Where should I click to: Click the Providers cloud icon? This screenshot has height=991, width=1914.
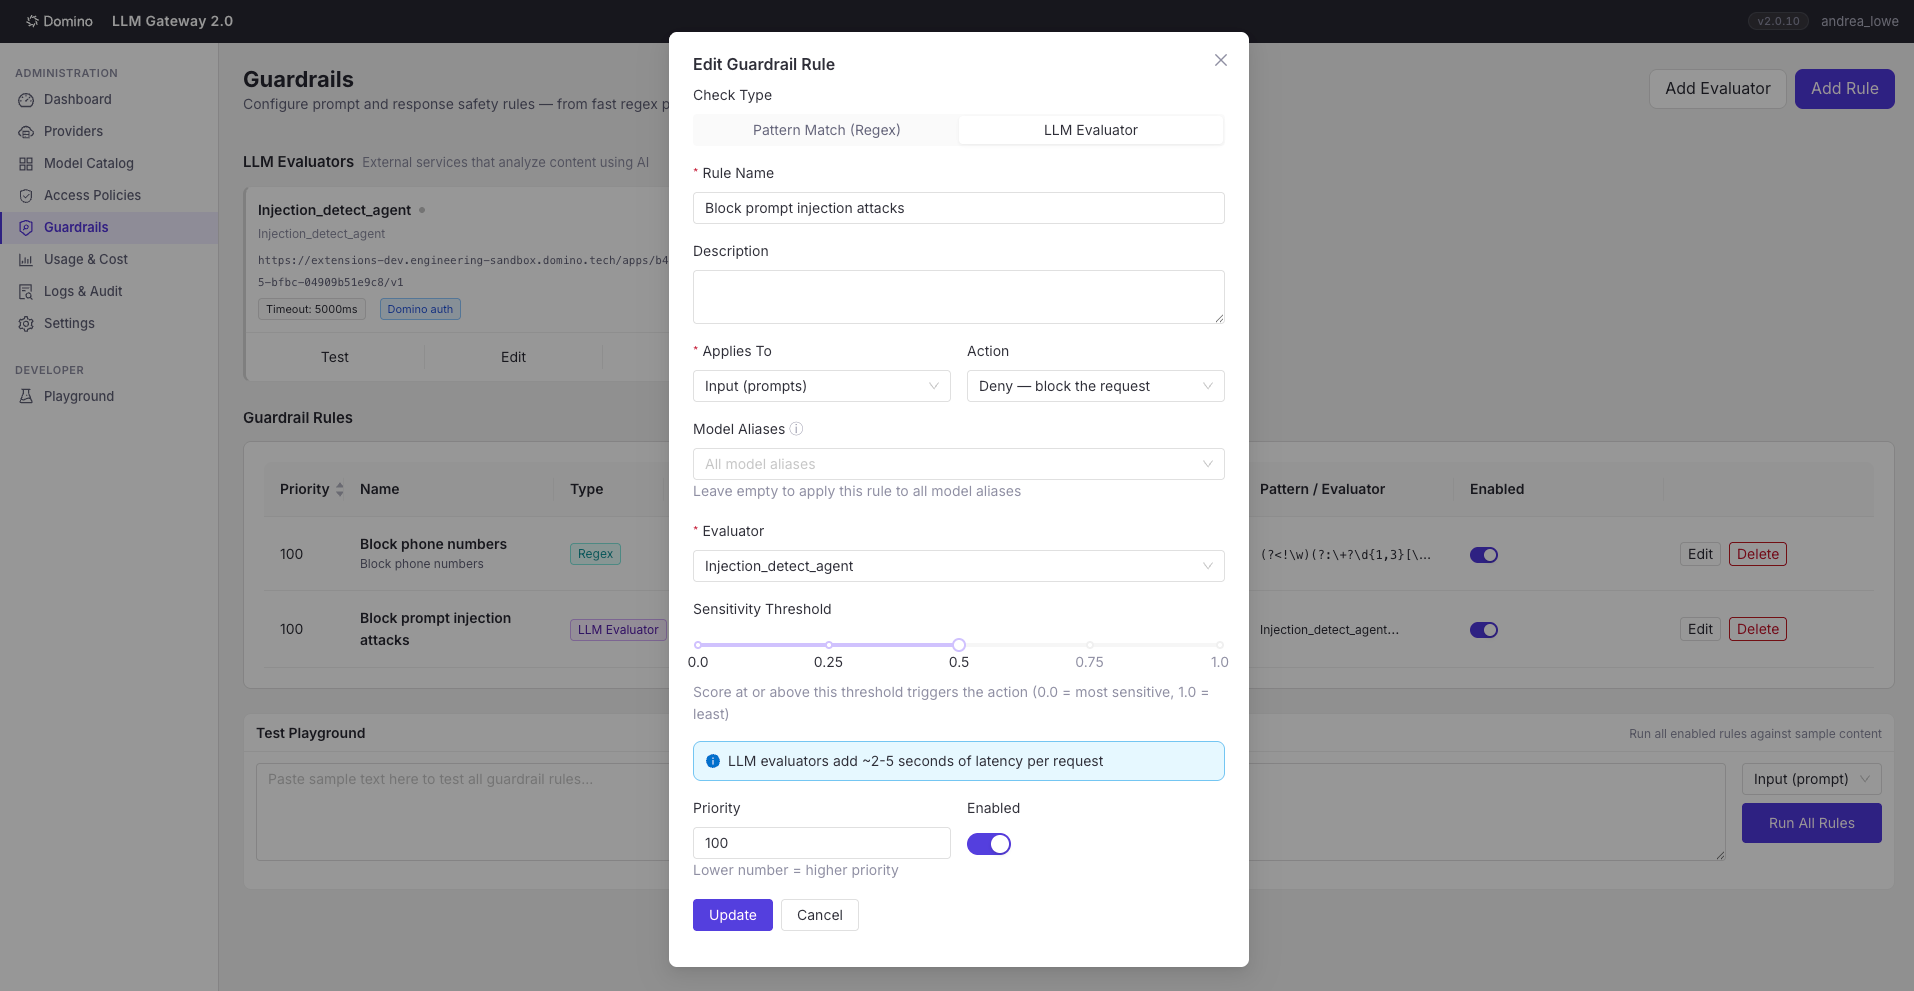(26, 132)
